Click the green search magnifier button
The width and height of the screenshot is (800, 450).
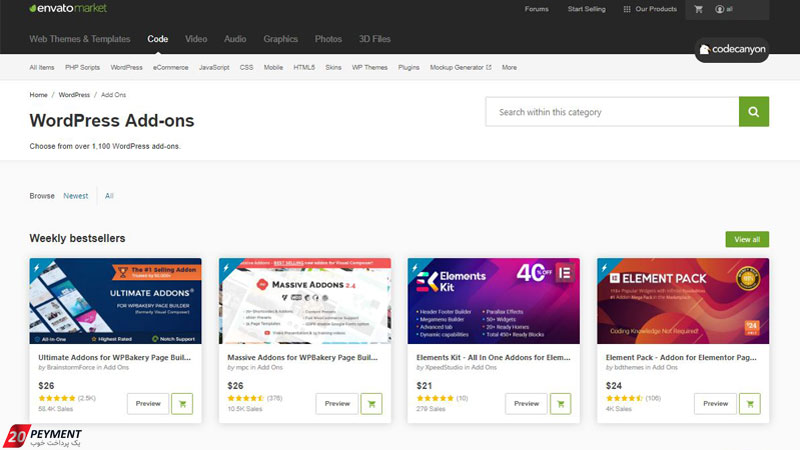[x=754, y=112]
